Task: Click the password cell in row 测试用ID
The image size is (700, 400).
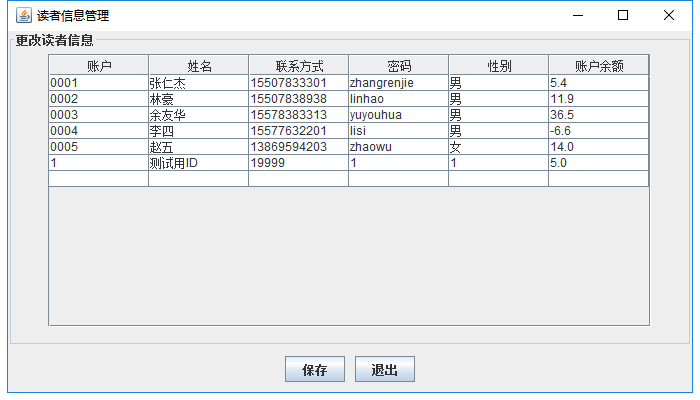Action: (x=399, y=163)
